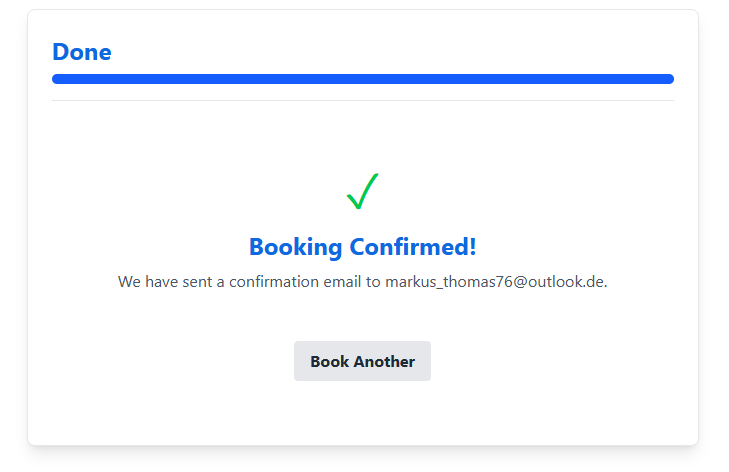Click the thin divider line below the progress bar
Image resolution: width=729 pixels, height=472 pixels.
click(x=362, y=101)
